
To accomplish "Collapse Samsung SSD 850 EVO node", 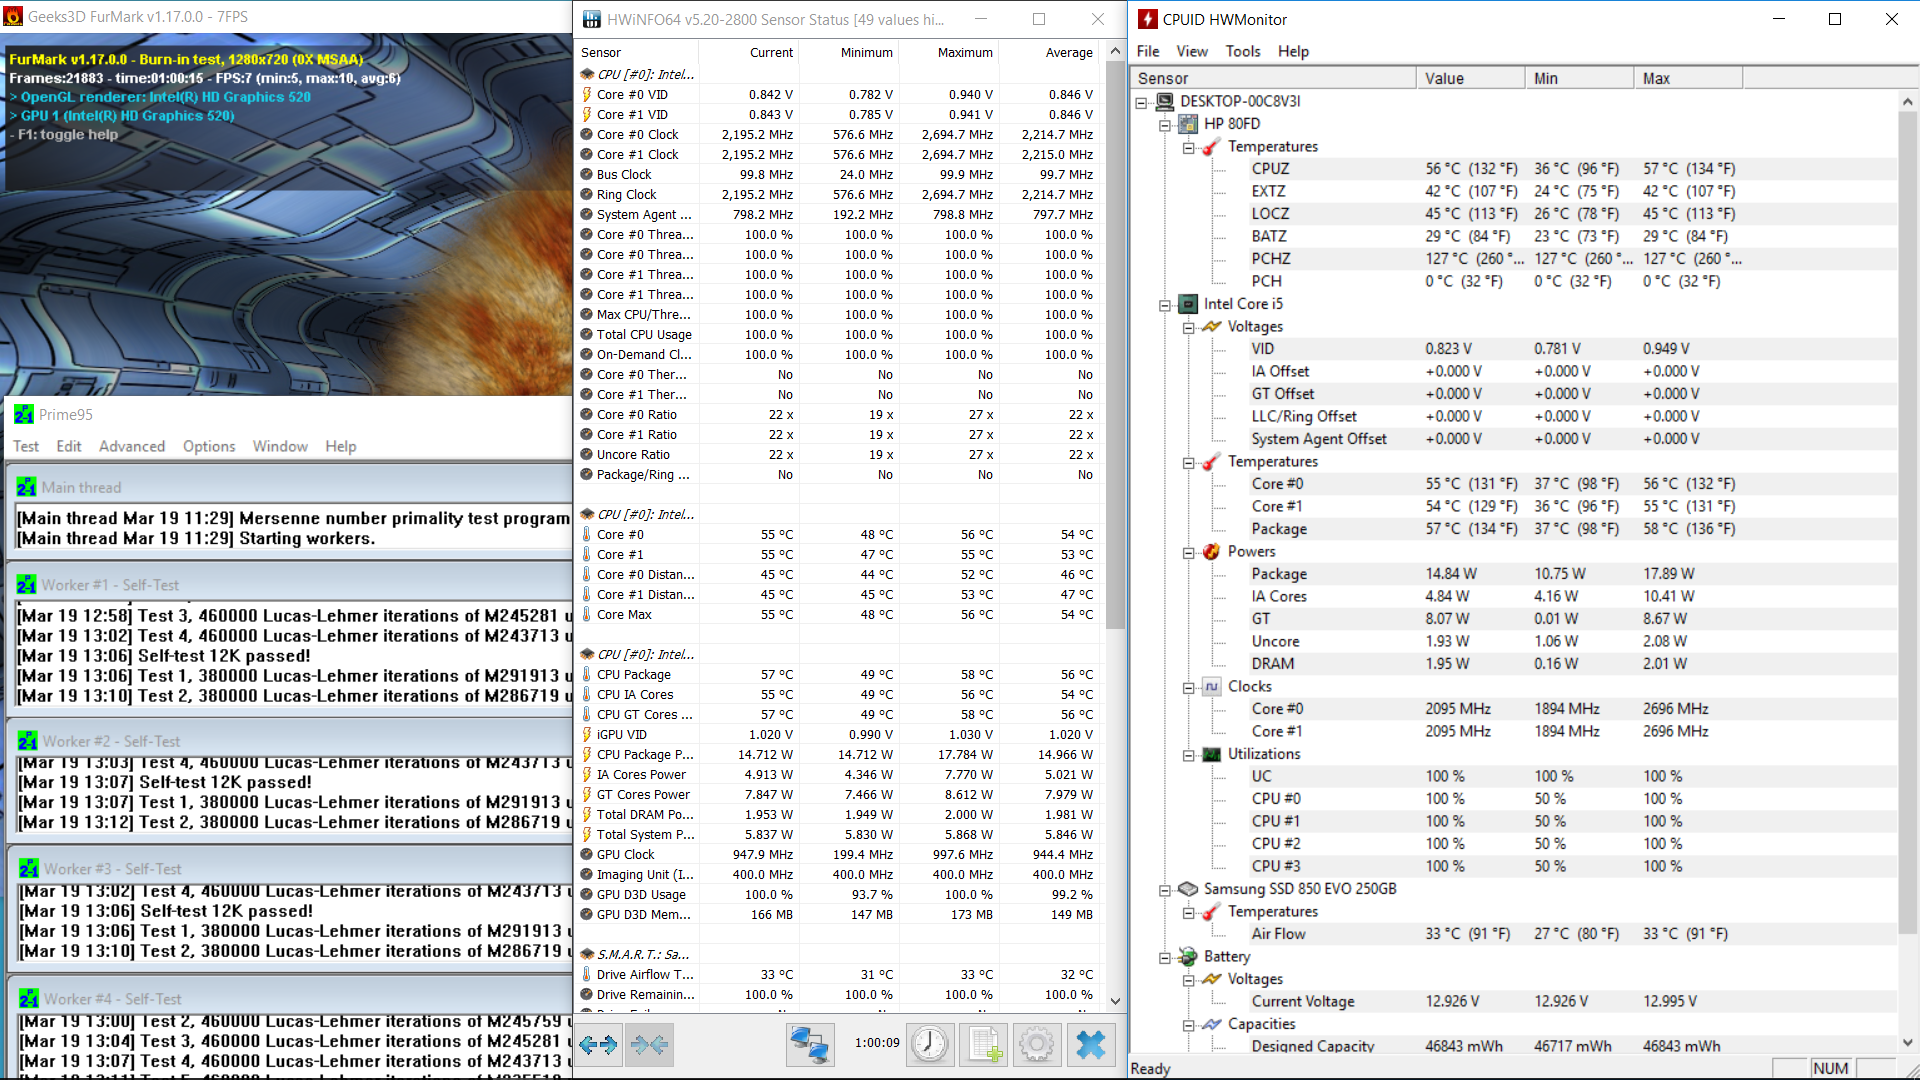I will click(x=1165, y=890).
